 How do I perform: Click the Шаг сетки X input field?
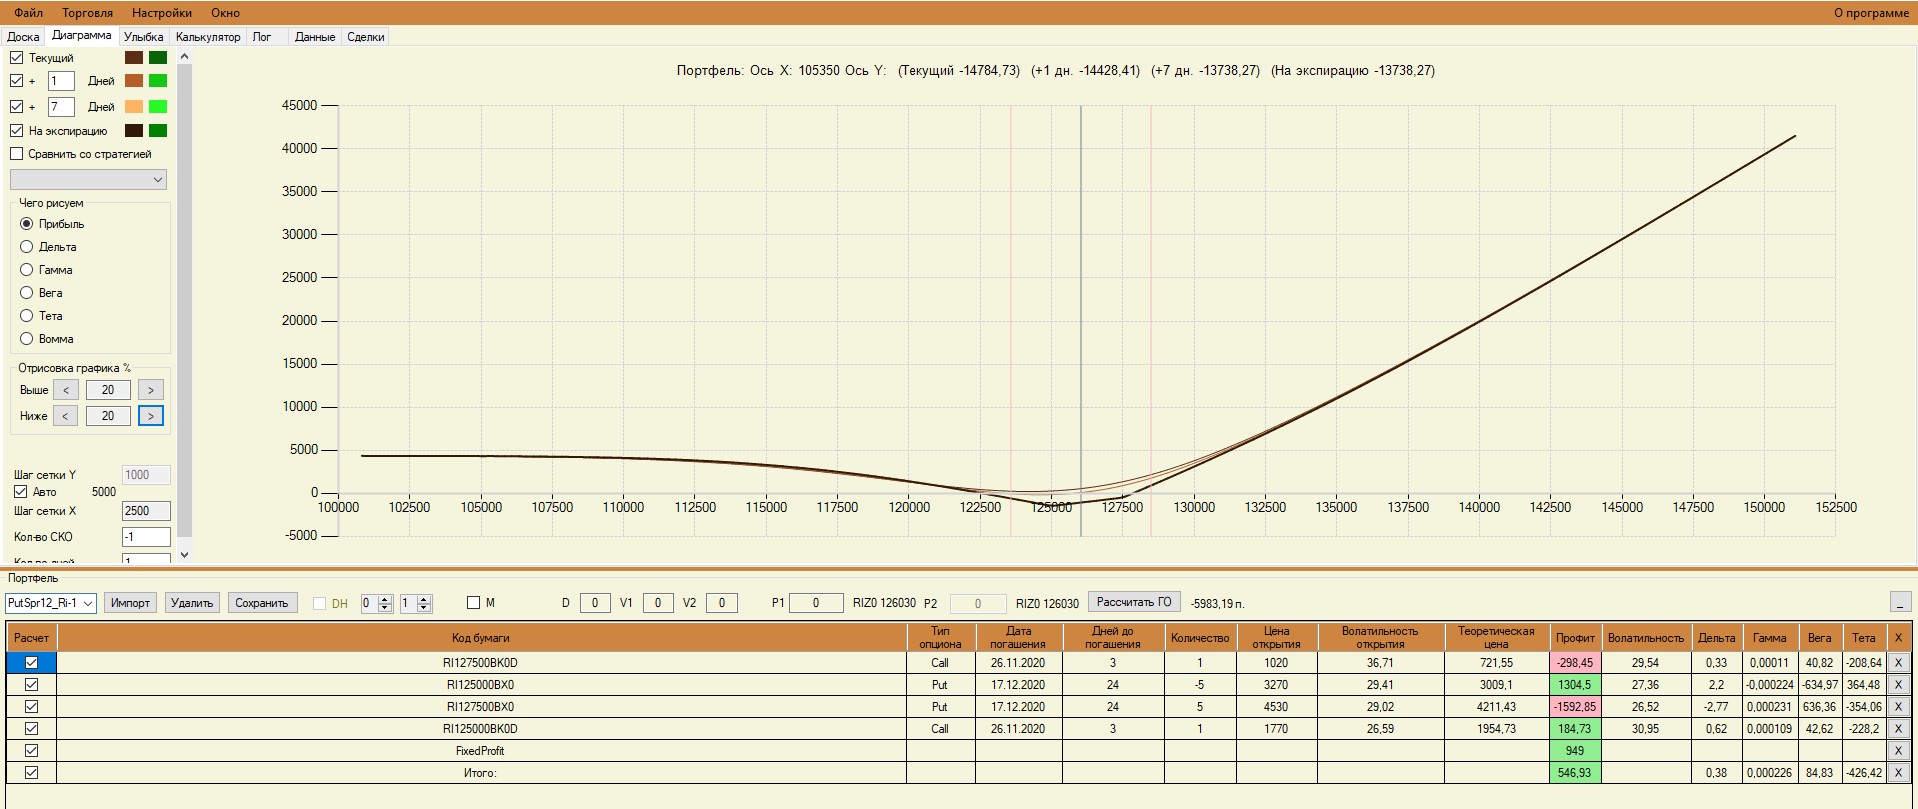click(146, 511)
